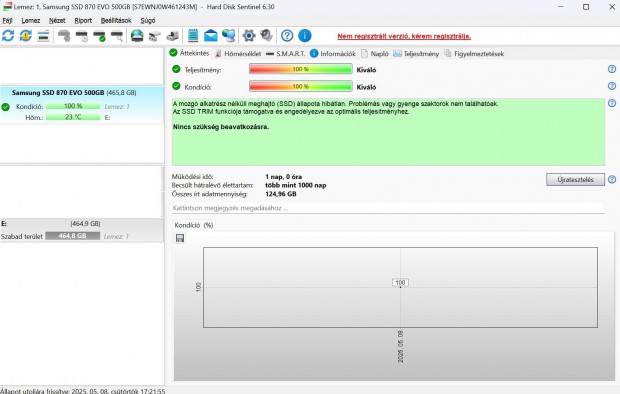Open the Beállítások menu
This screenshot has width=620, height=394.
point(116,21)
